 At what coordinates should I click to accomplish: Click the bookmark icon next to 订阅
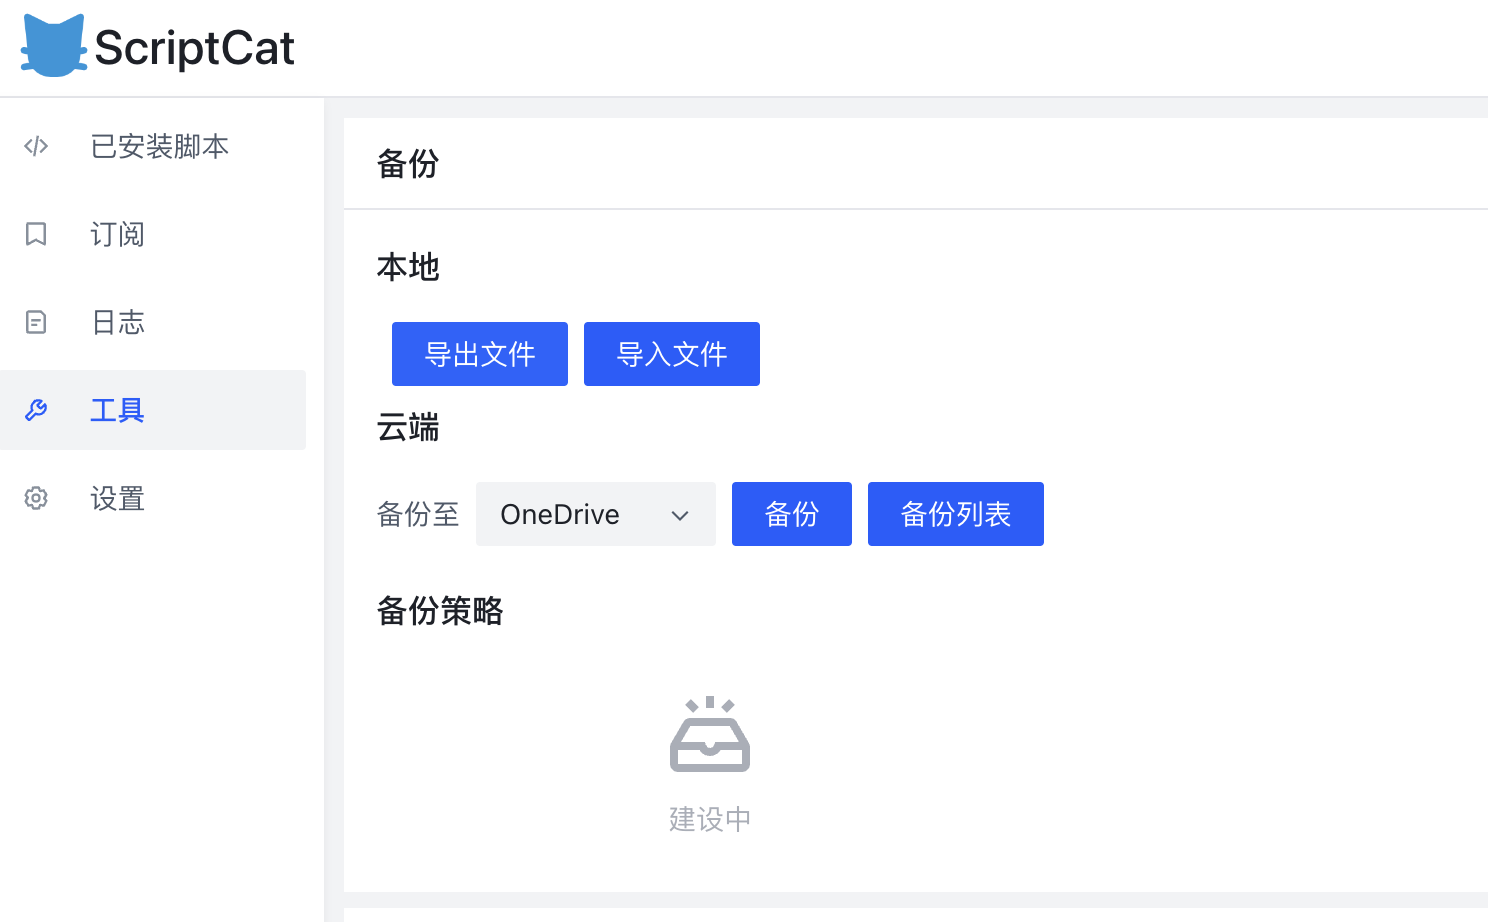pos(36,234)
